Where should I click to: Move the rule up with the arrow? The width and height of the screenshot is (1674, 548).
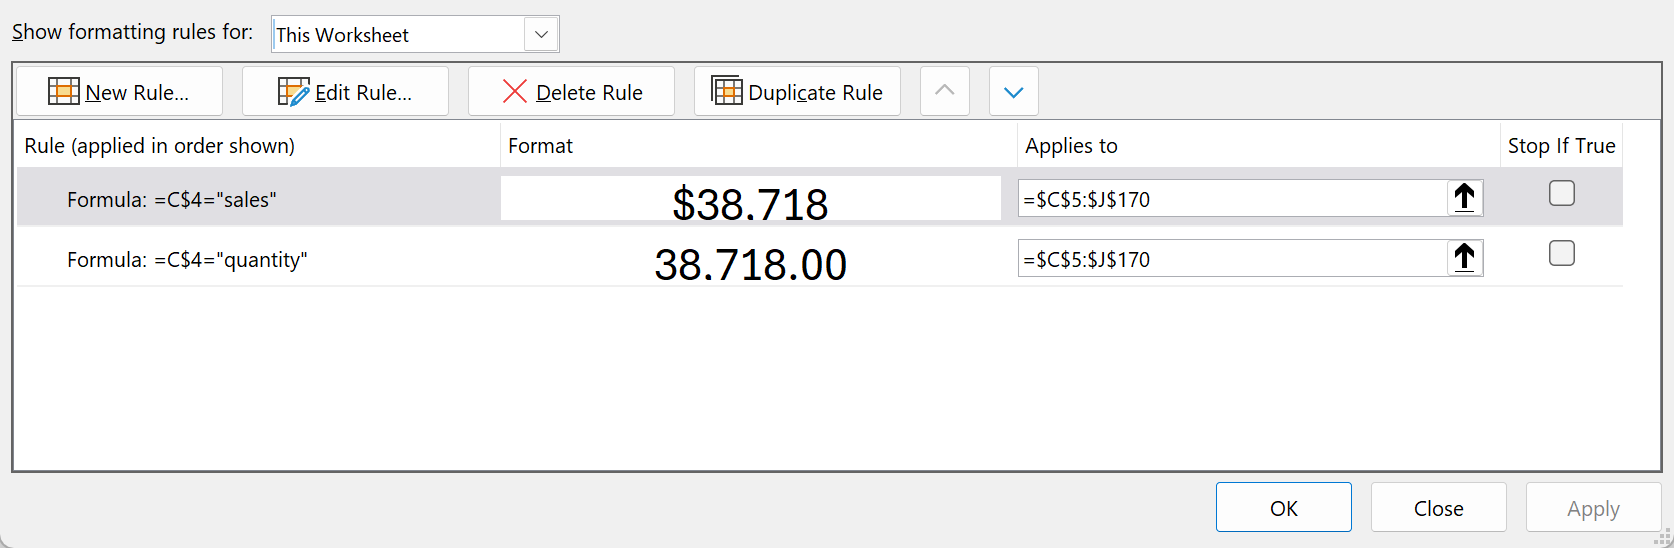pyautogui.click(x=944, y=91)
